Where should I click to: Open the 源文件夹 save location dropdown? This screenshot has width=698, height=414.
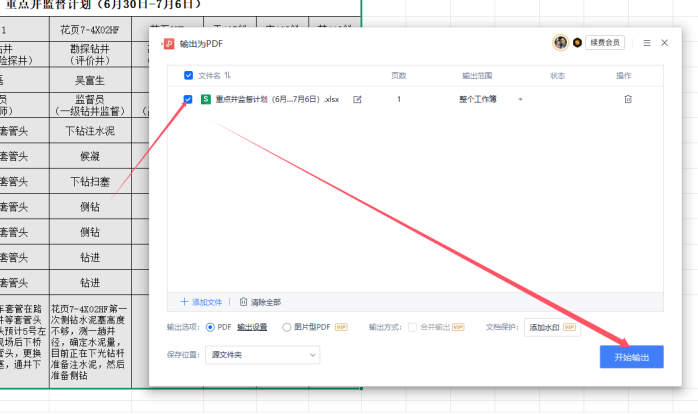pyautogui.click(x=263, y=354)
